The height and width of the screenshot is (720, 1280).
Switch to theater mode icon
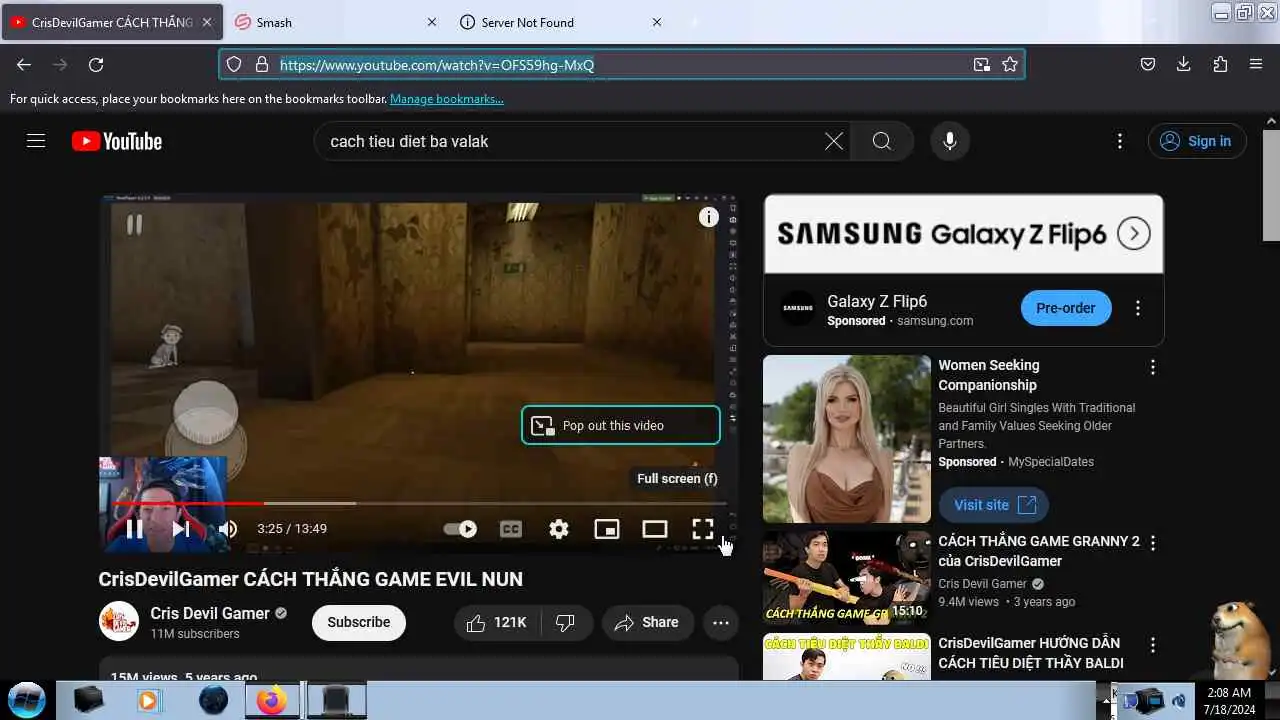pos(655,529)
